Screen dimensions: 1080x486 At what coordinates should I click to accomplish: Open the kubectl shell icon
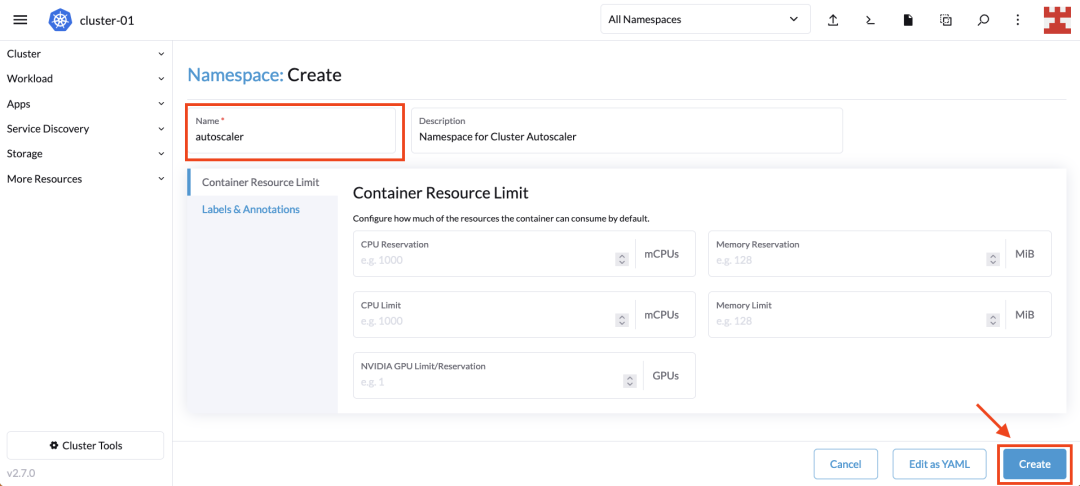tap(871, 20)
